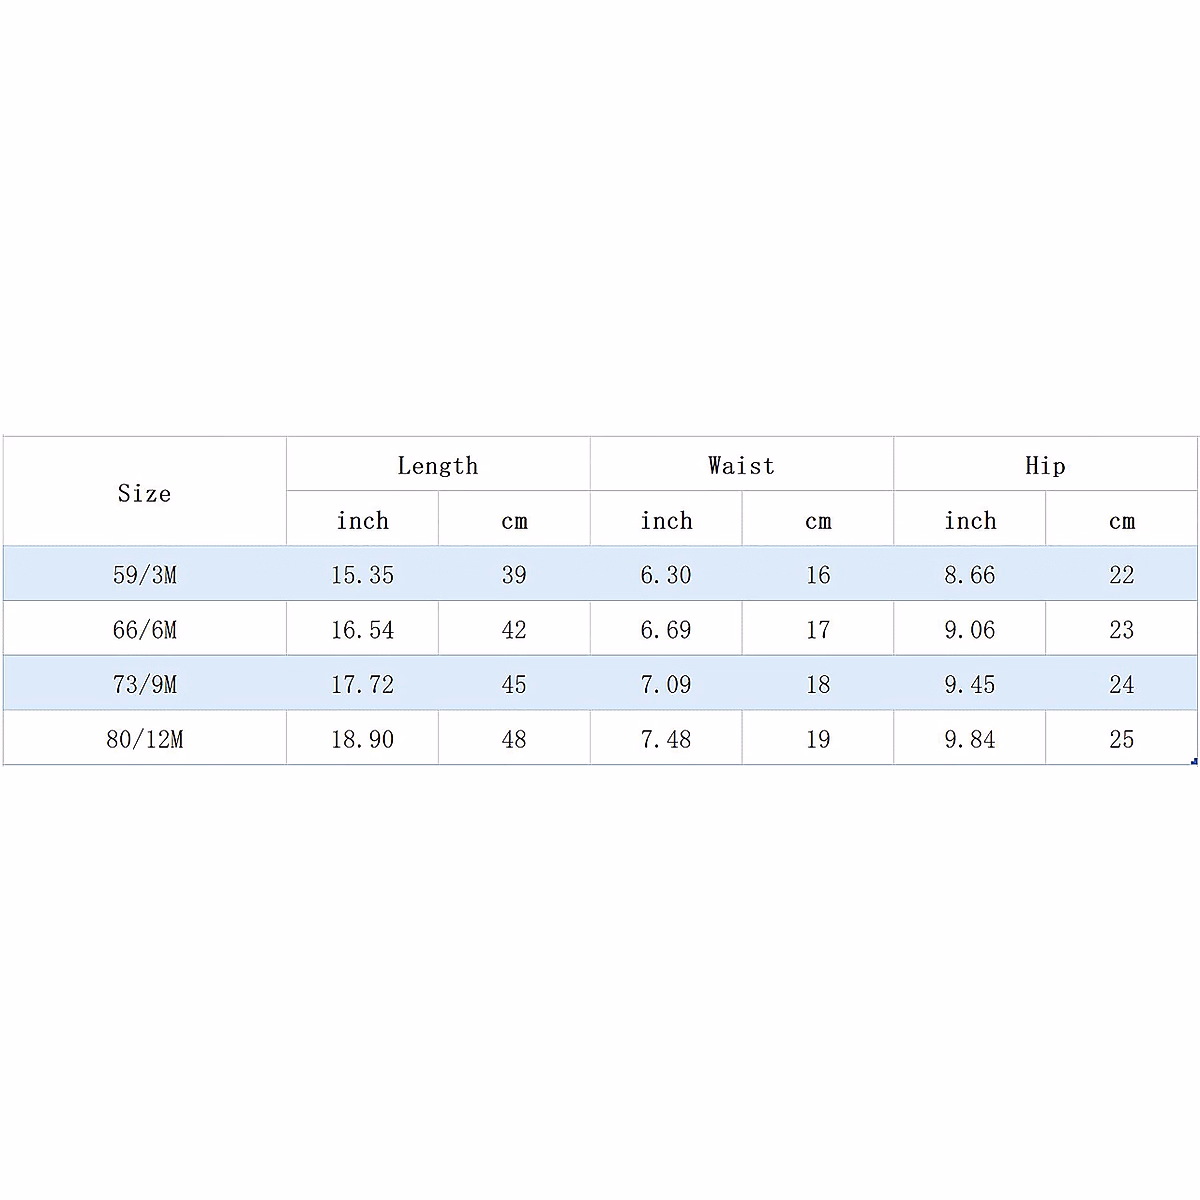This screenshot has width=1200, height=1200.
Task: Click the Size header cell
Action: (145, 493)
